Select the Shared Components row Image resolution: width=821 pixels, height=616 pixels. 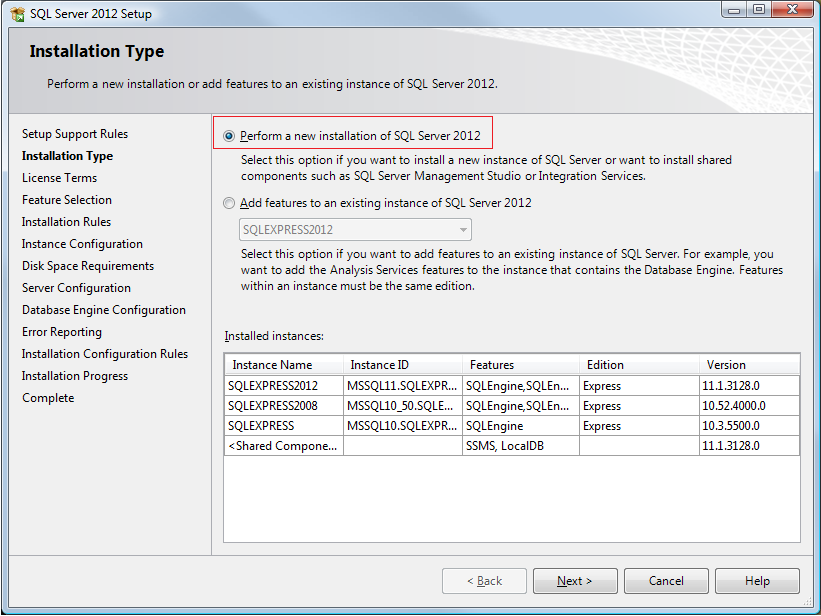pos(512,446)
